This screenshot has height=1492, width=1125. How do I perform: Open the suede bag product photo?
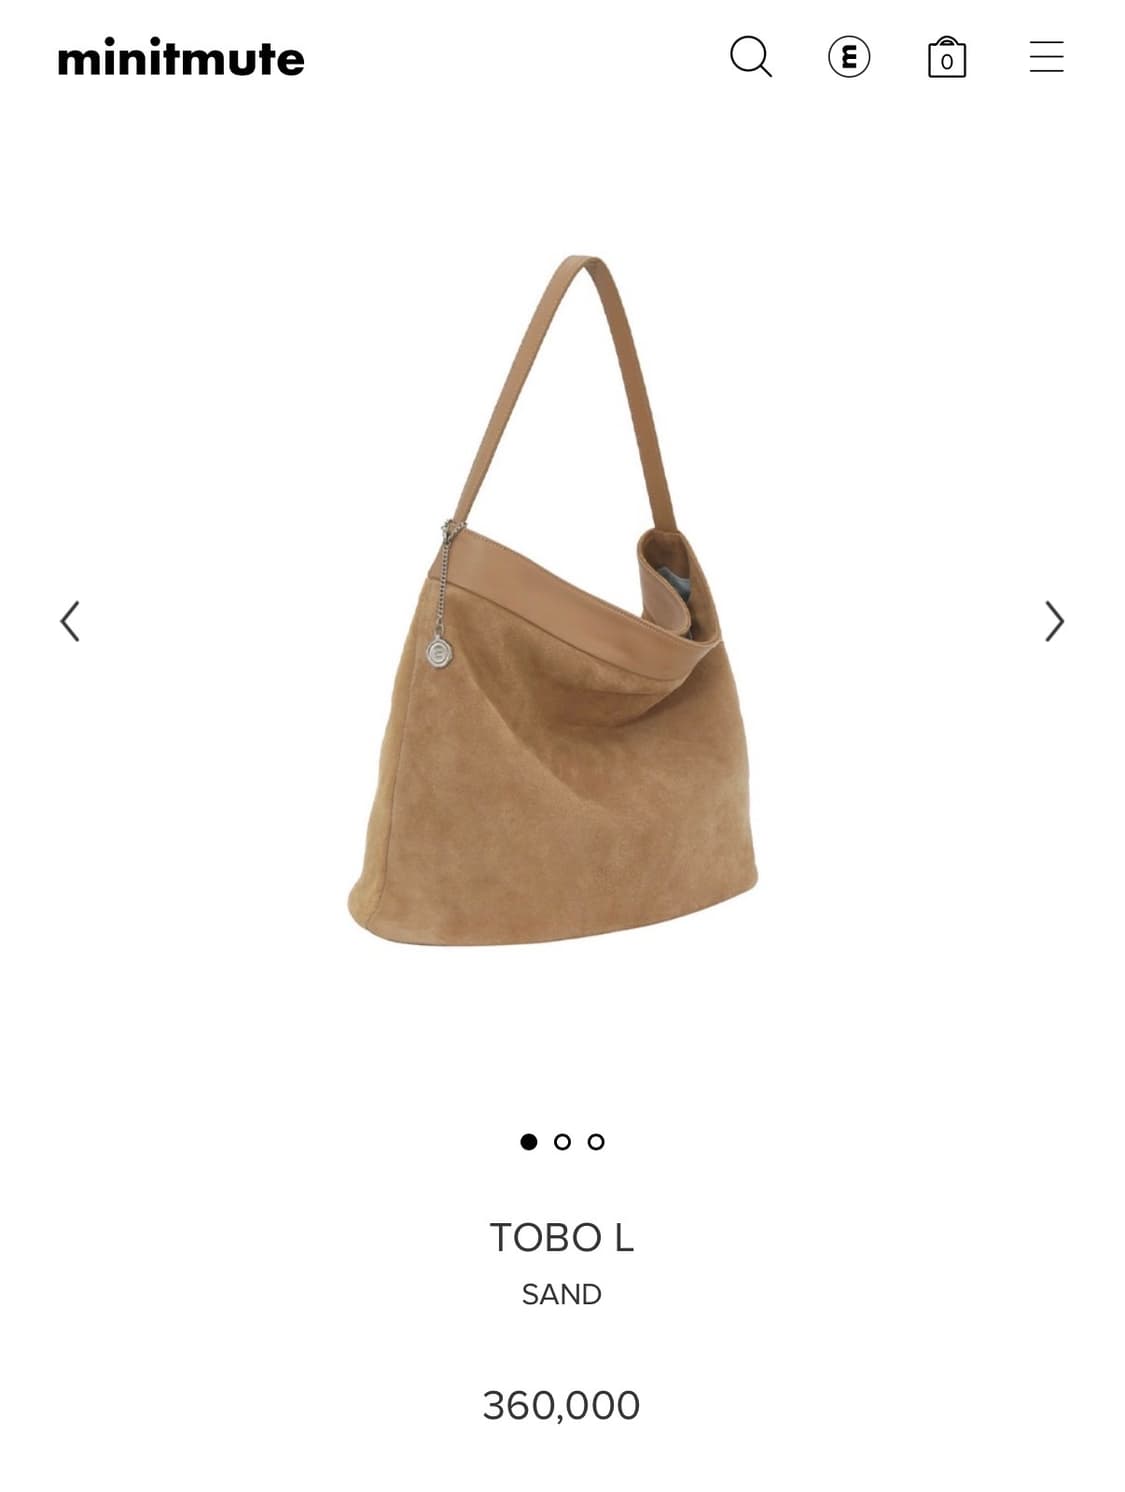[553, 600]
